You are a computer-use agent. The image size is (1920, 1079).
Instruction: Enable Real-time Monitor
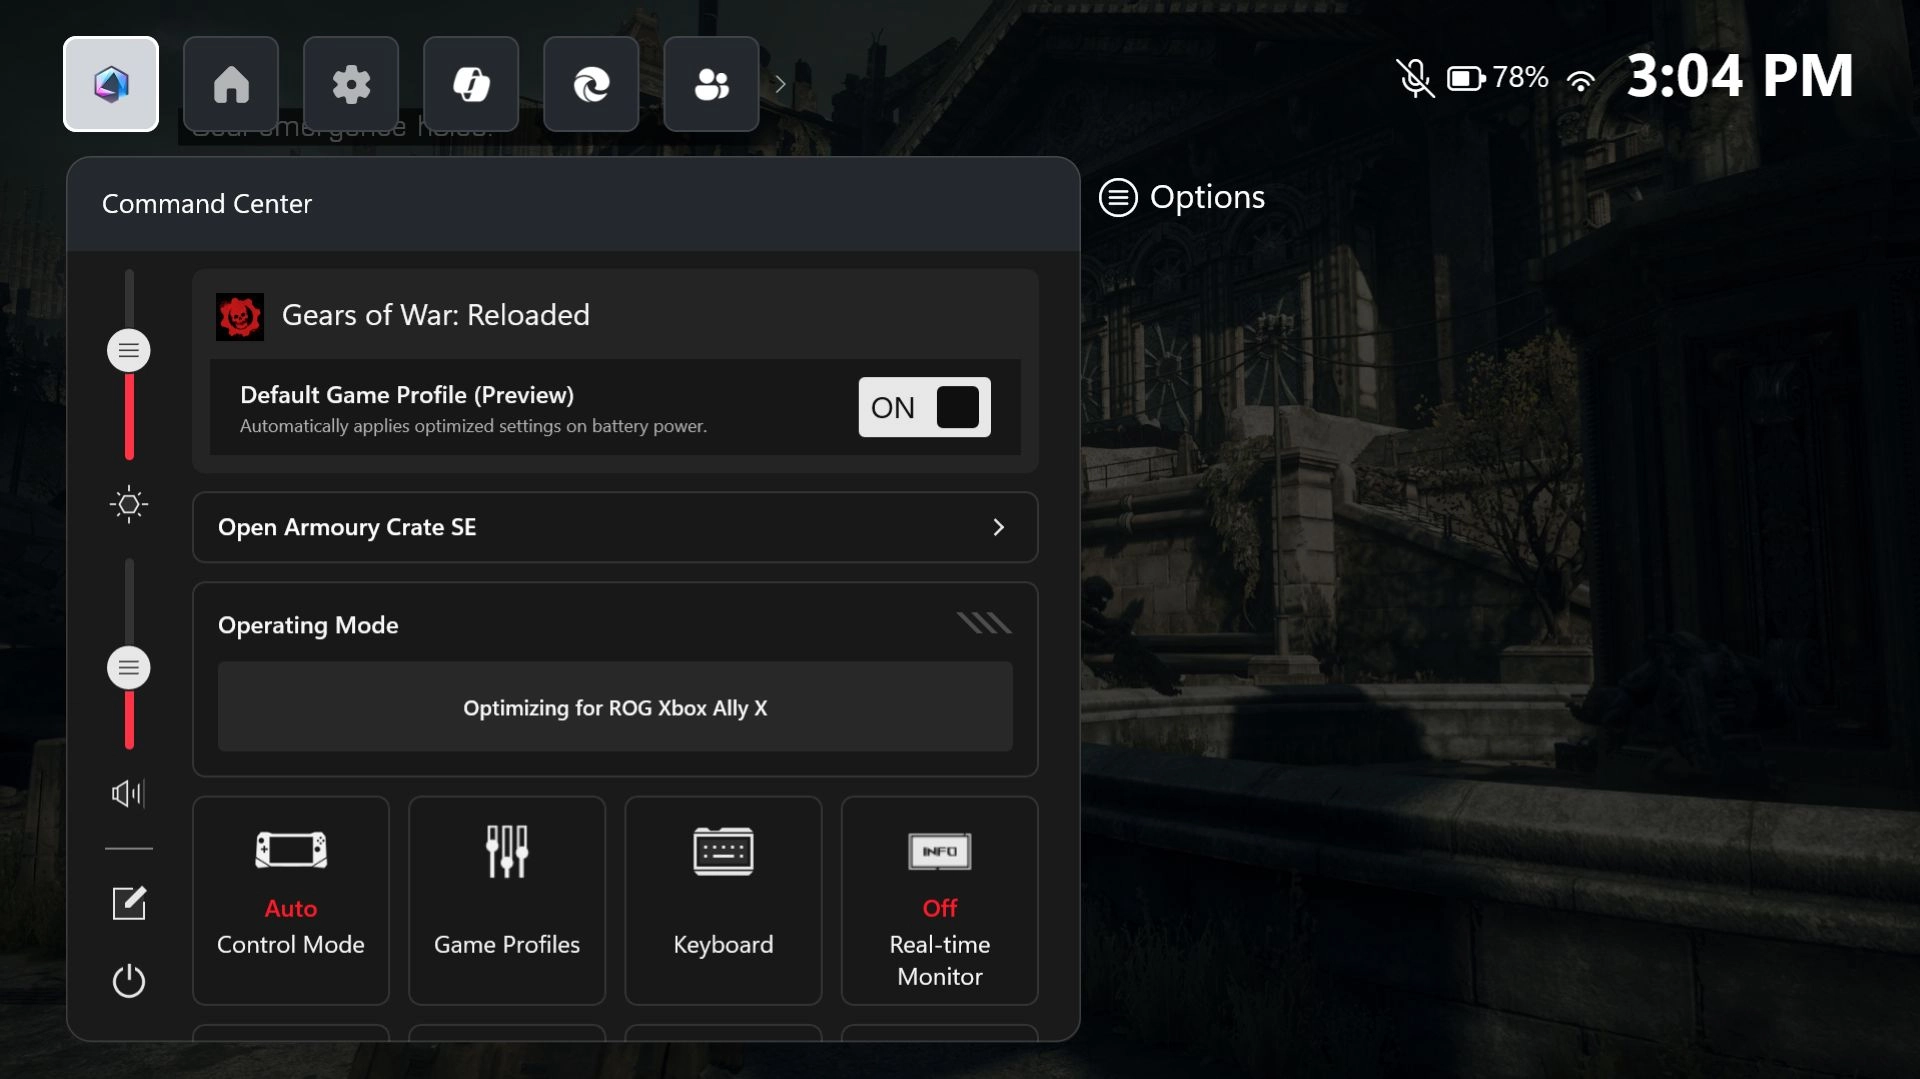point(938,900)
